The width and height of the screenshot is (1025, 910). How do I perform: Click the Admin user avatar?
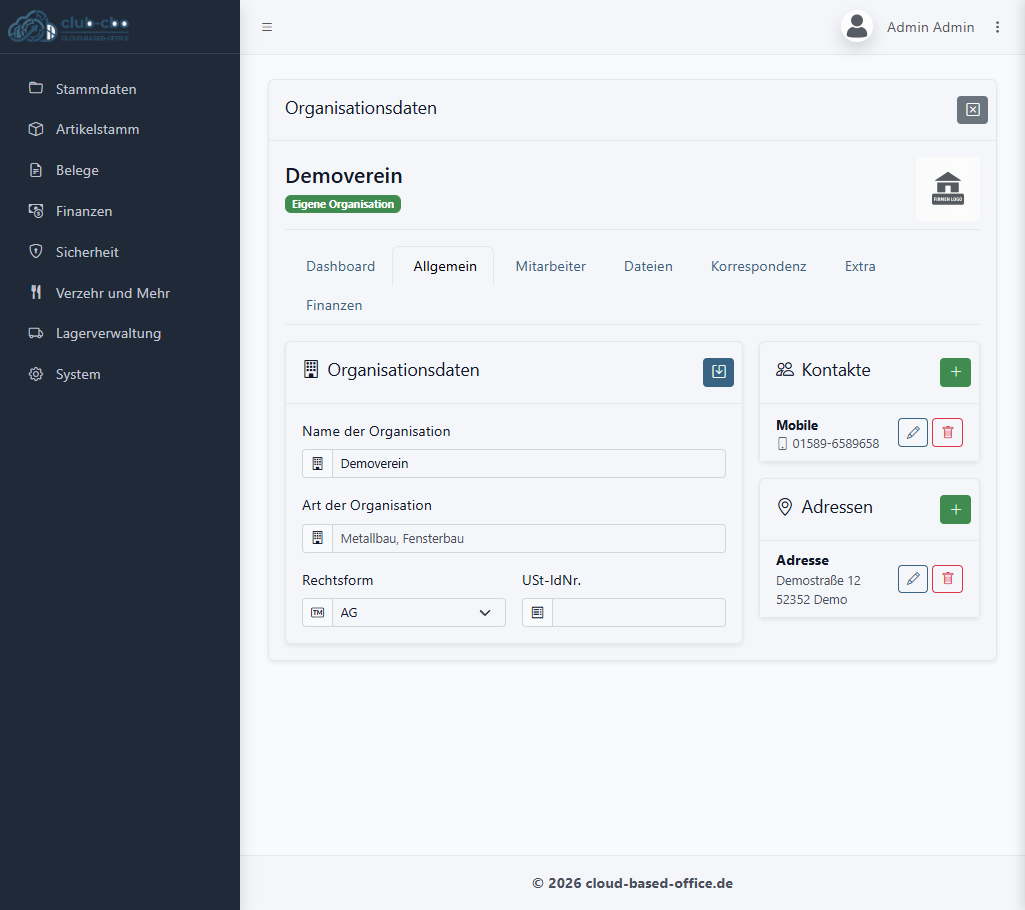pyautogui.click(x=856, y=27)
